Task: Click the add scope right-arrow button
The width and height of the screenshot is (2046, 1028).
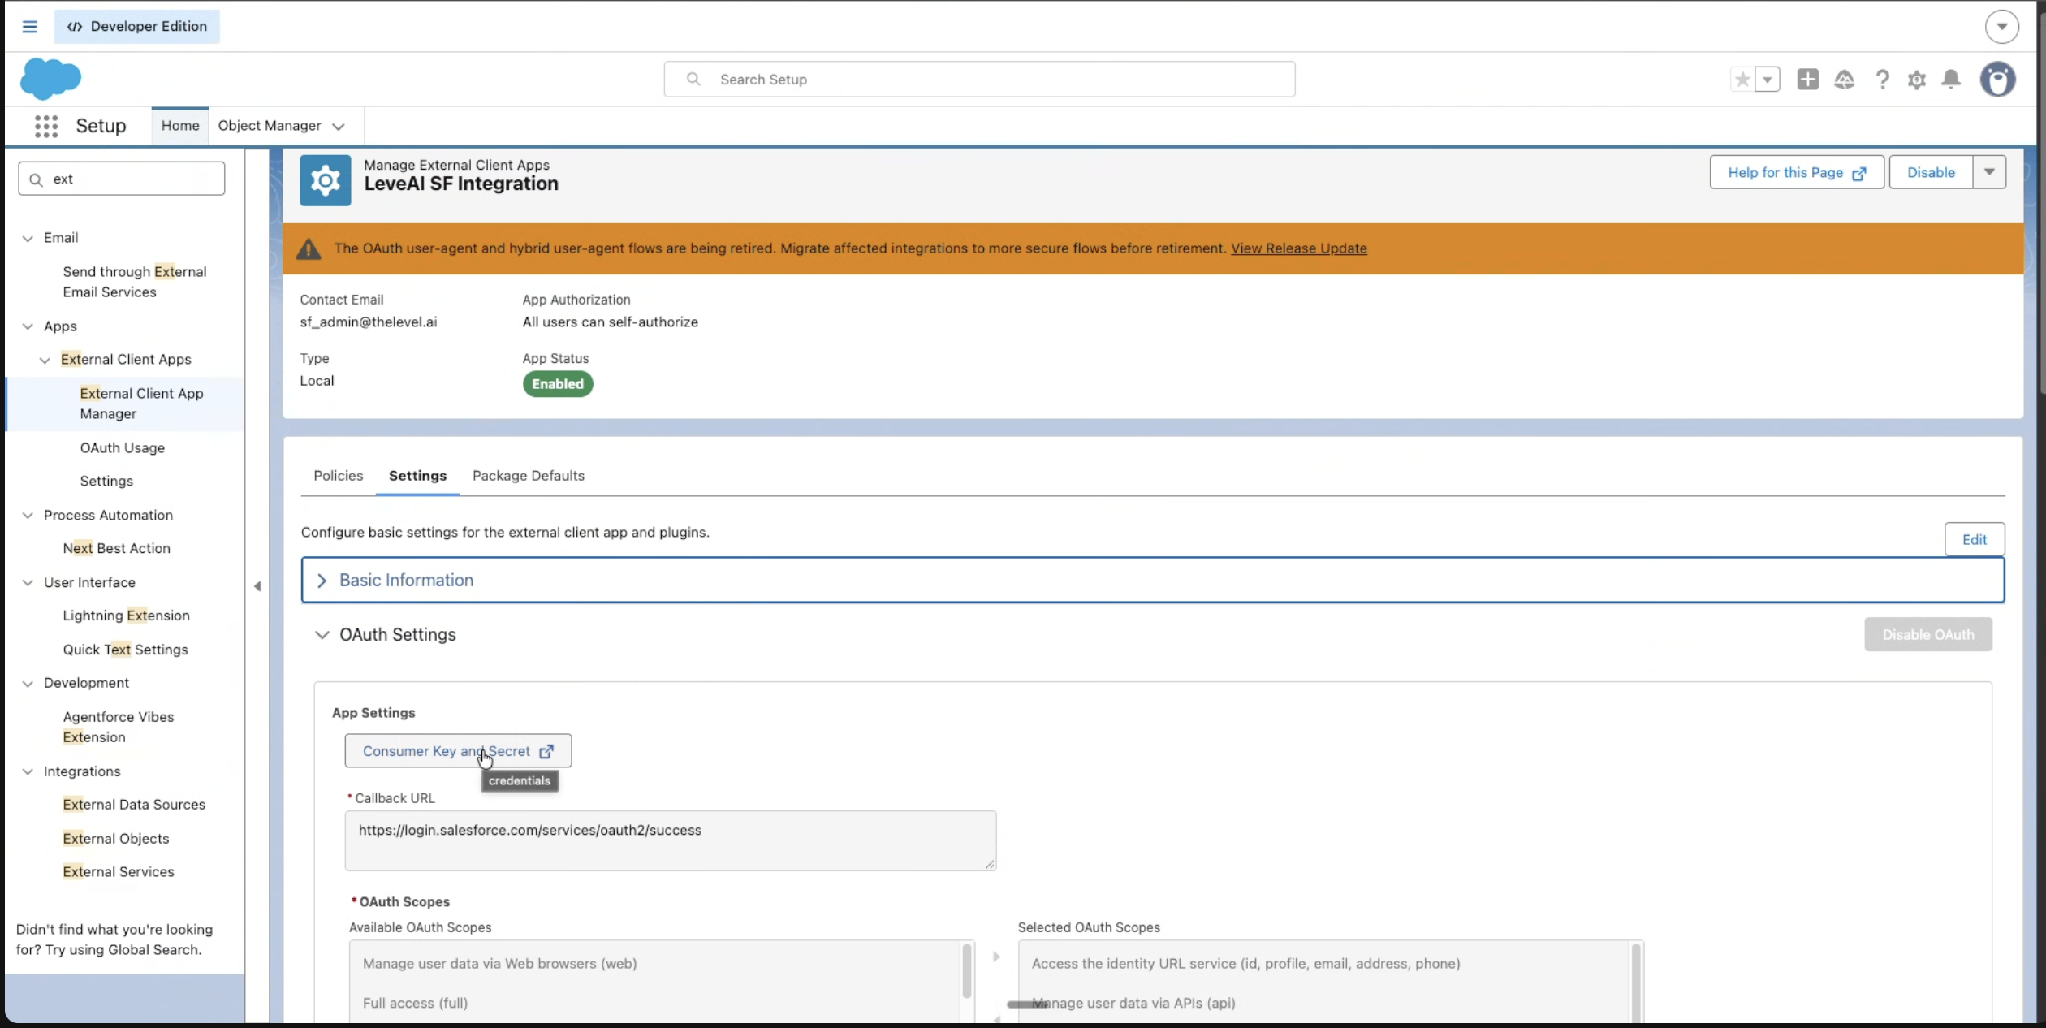Action: tap(996, 957)
